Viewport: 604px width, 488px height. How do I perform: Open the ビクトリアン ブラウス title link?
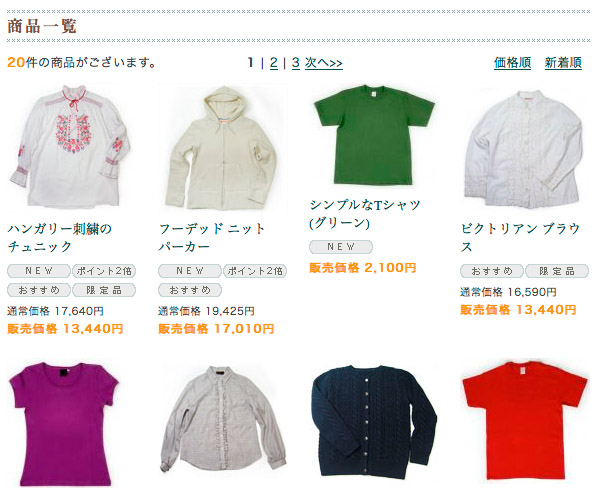521,238
